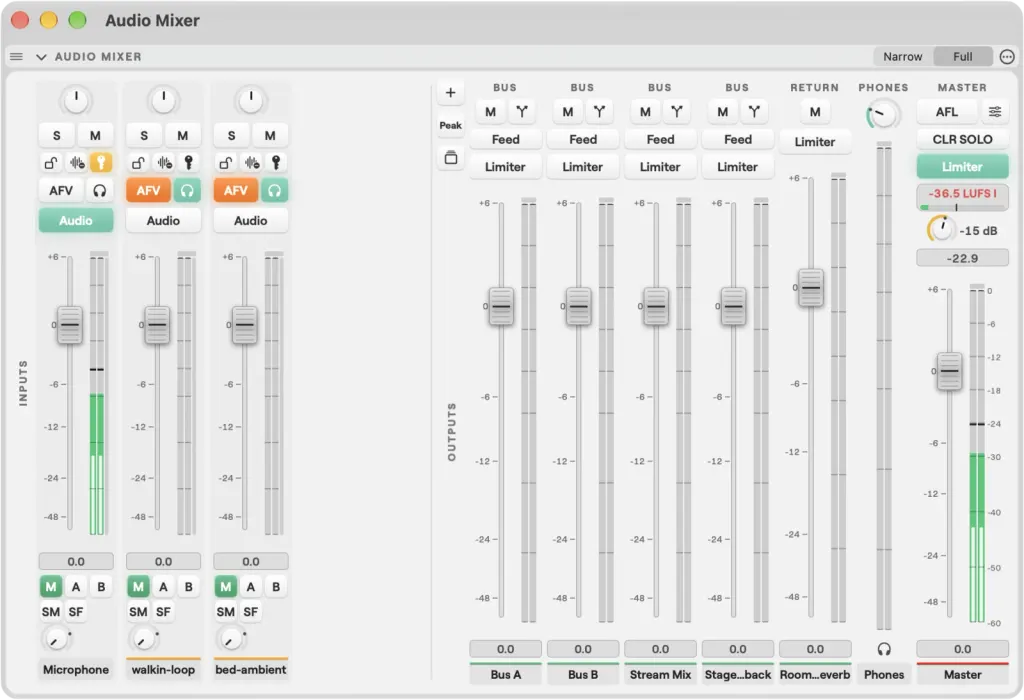Route walkin-loop to bus B
This screenshot has height=700, width=1024.
[188, 586]
